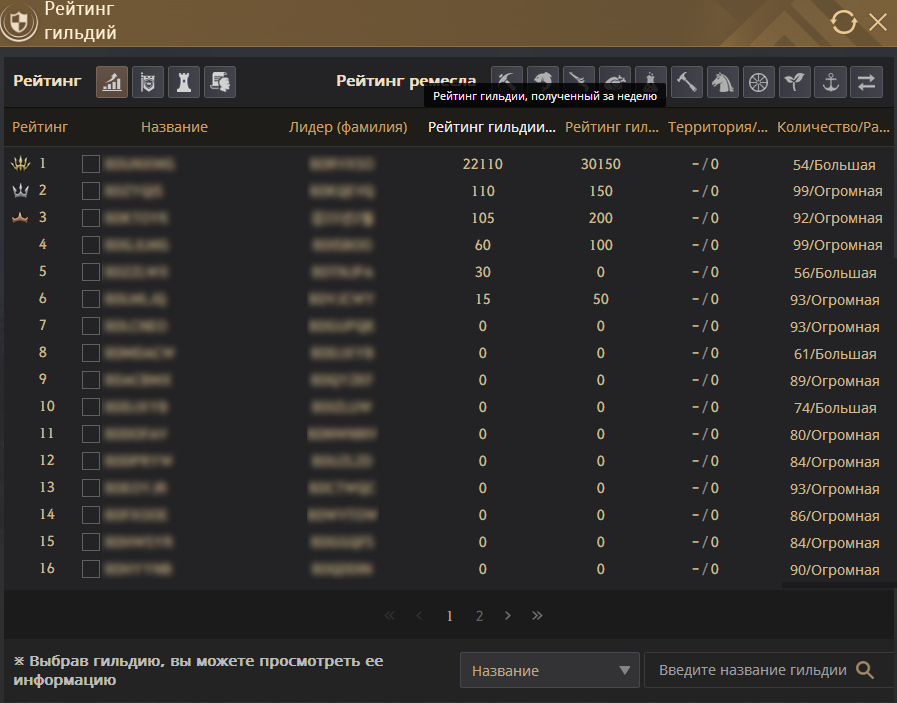Click the 89/Огромная size cell
Image resolution: width=897 pixels, height=703 pixels.
(835, 381)
